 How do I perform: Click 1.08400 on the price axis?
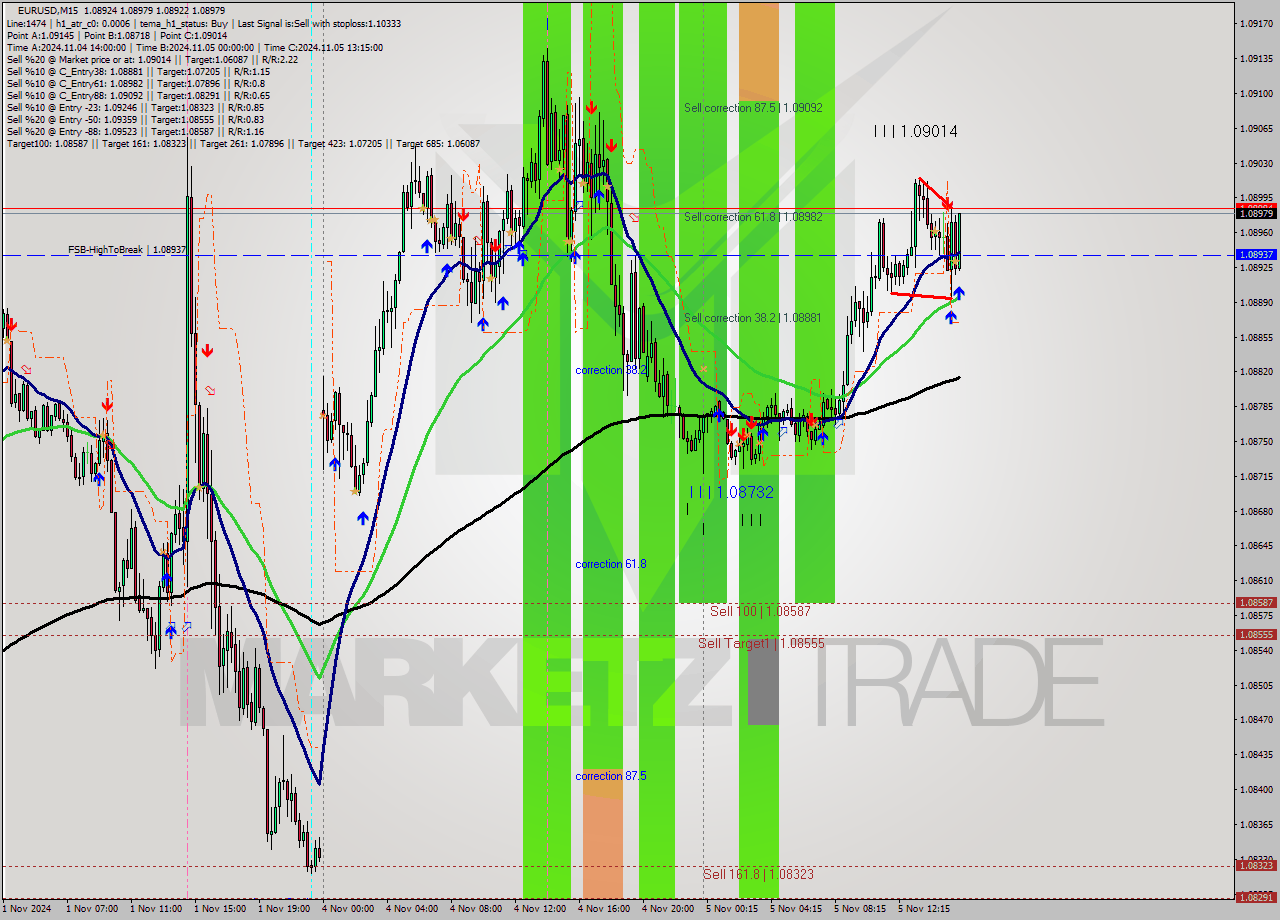coord(1256,789)
